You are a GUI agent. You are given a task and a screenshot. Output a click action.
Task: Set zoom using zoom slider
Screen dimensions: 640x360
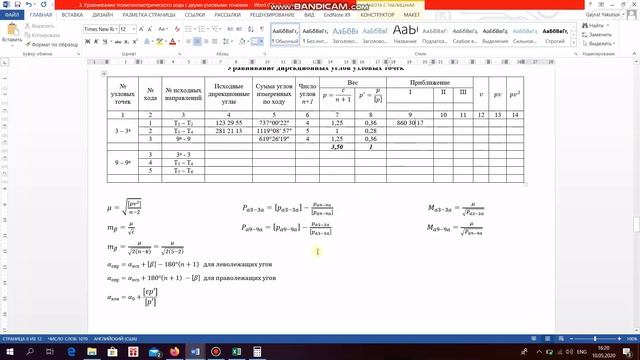coord(595,339)
